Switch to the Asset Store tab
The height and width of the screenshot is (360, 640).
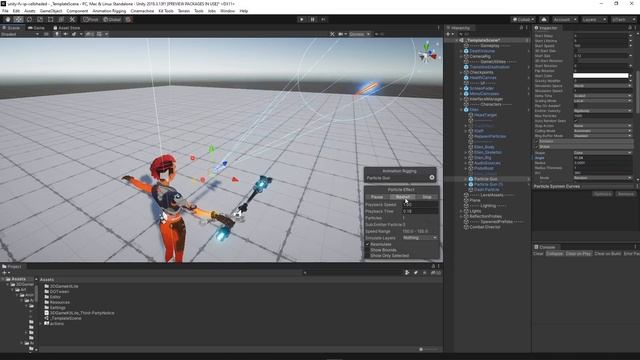coord(67,28)
